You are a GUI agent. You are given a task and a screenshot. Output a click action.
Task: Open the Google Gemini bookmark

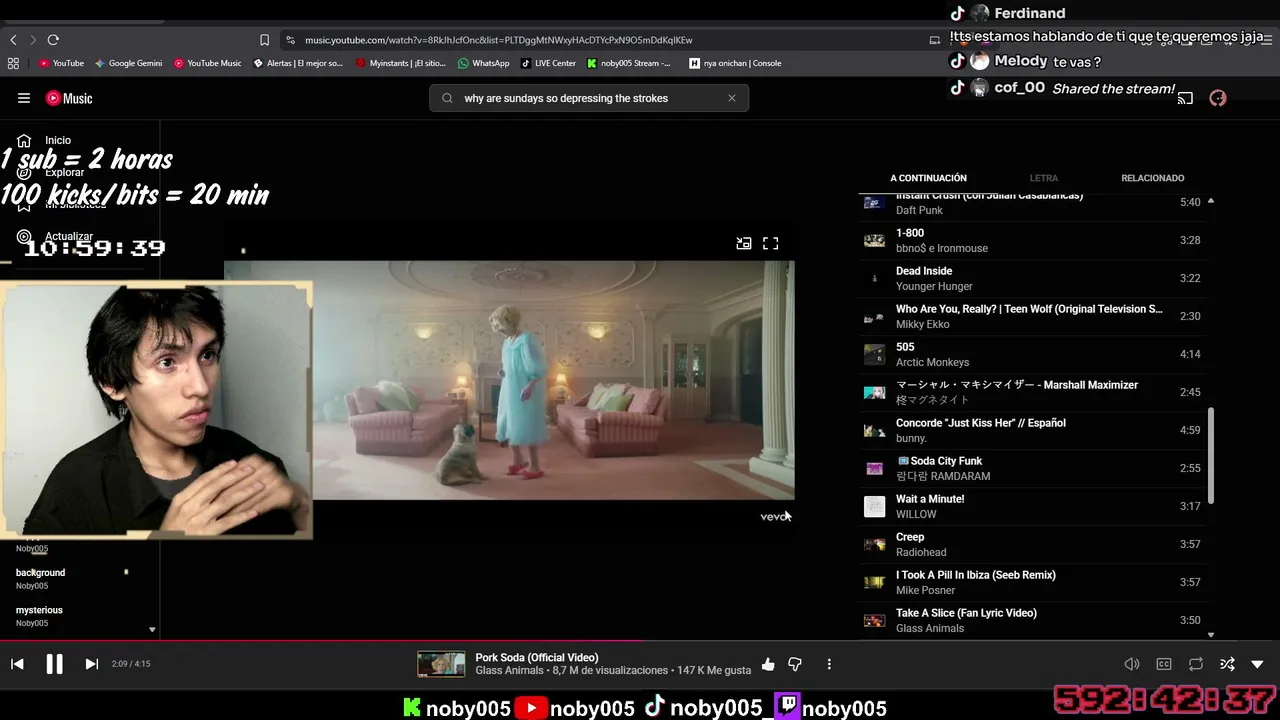128,63
